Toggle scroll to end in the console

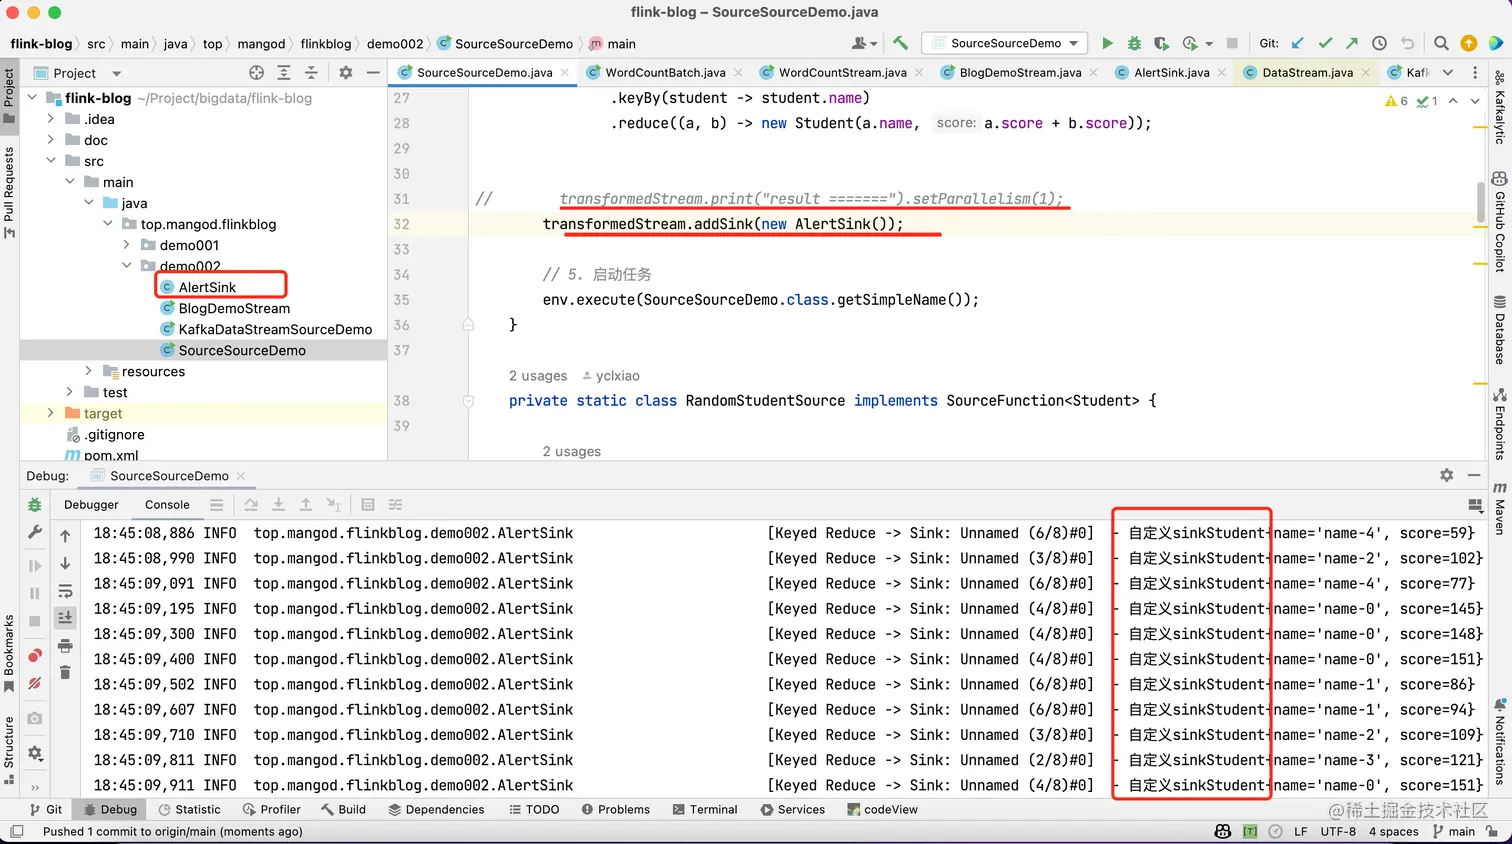[x=65, y=617]
